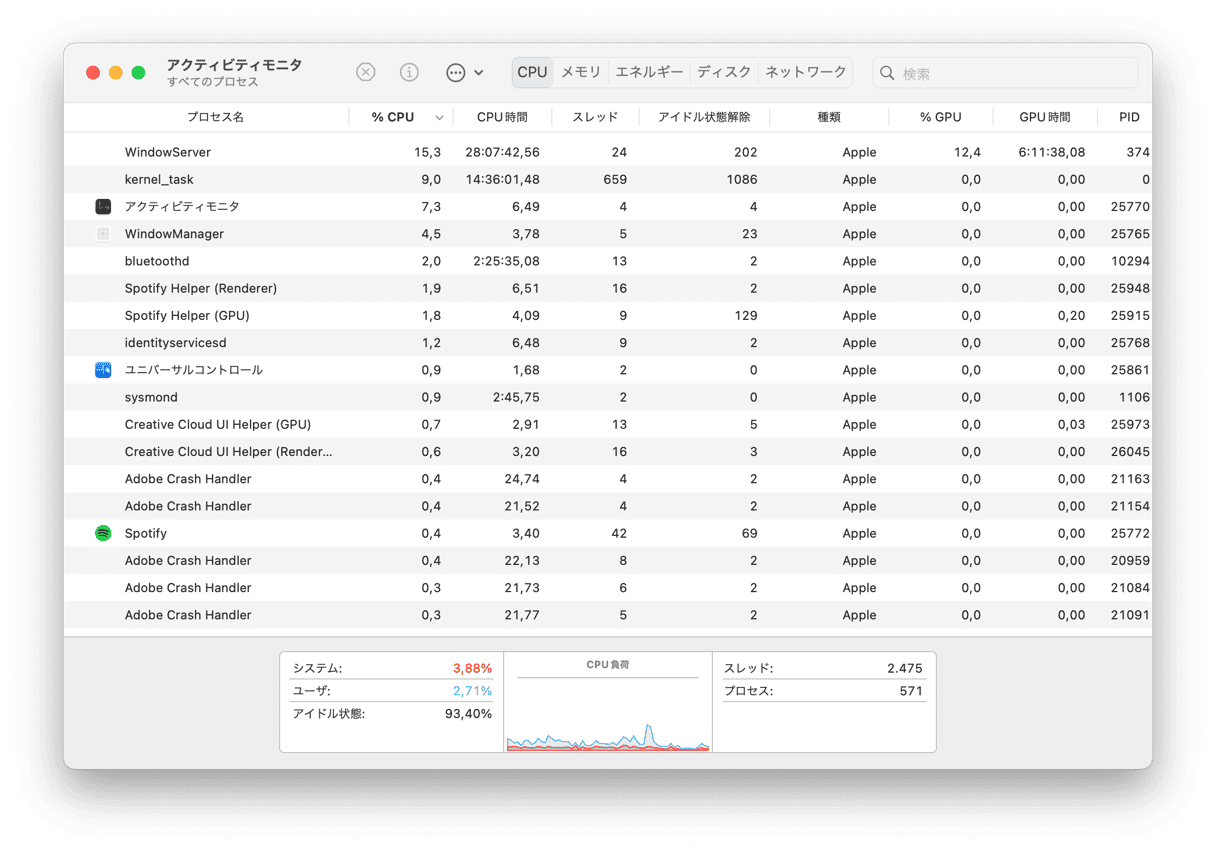Image resolution: width=1216 pixels, height=853 pixels.
Task: Click the ユーザ percentage 2,71%
Action: 472,691
